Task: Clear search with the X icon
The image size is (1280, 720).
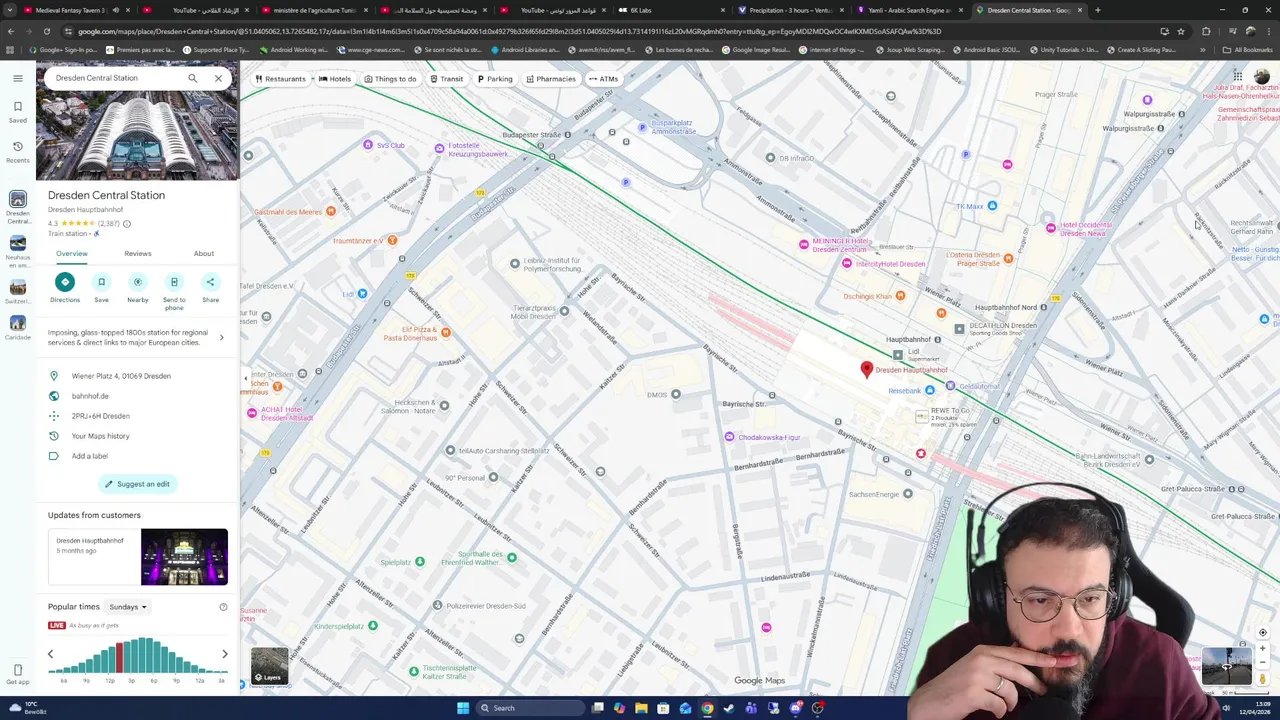Action: (x=218, y=78)
